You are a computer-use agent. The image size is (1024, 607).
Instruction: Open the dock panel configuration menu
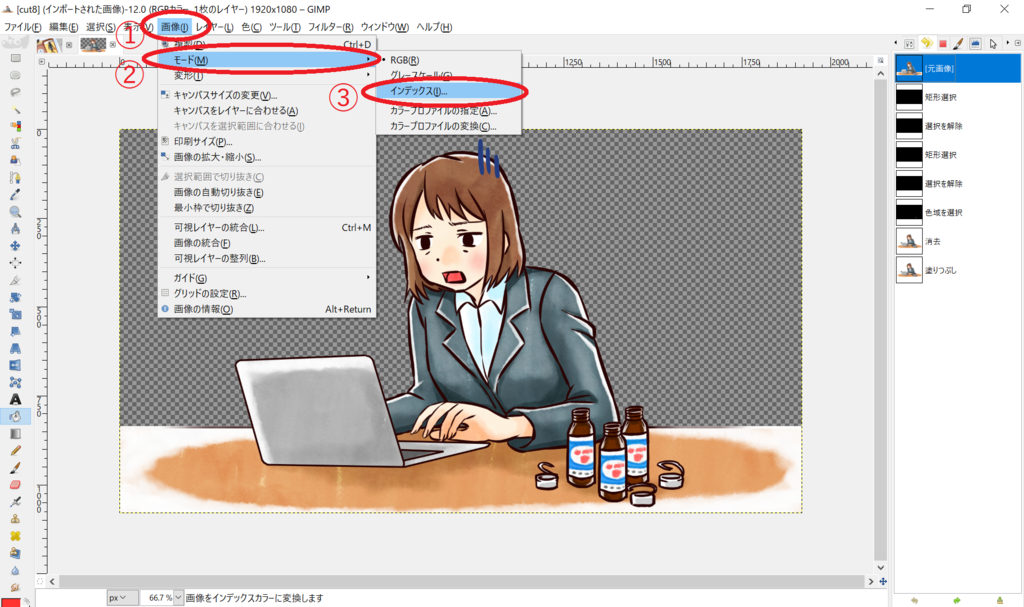tap(1017, 43)
